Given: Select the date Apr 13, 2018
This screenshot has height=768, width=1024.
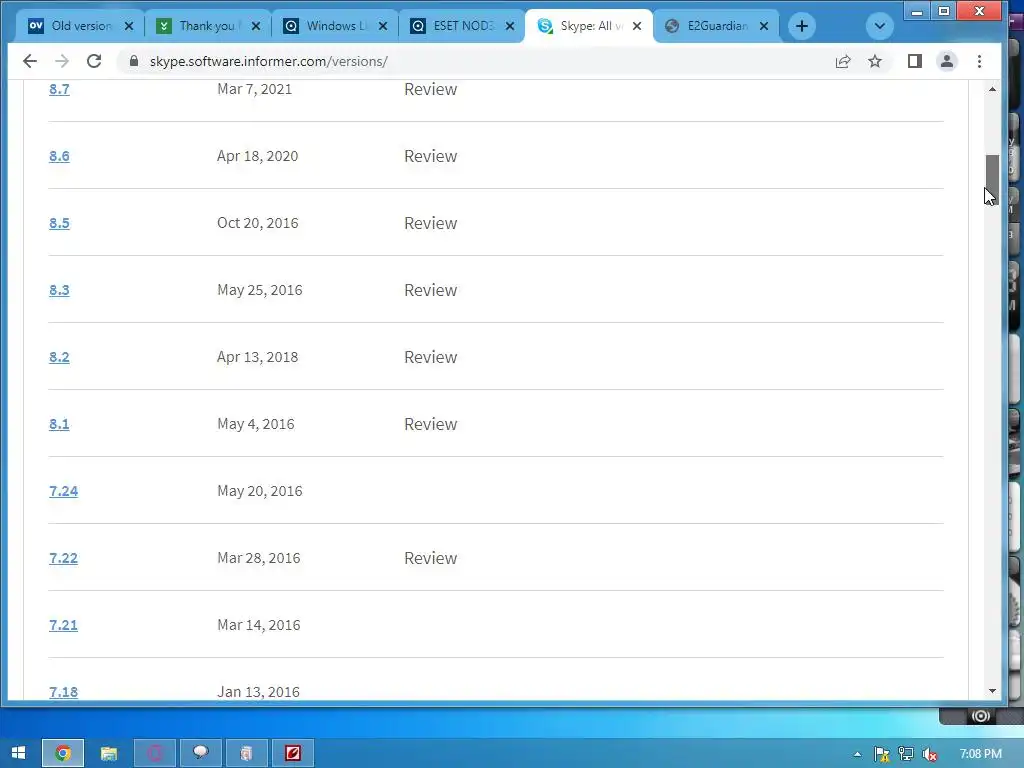Looking at the screenshot, I should [257, 357].
